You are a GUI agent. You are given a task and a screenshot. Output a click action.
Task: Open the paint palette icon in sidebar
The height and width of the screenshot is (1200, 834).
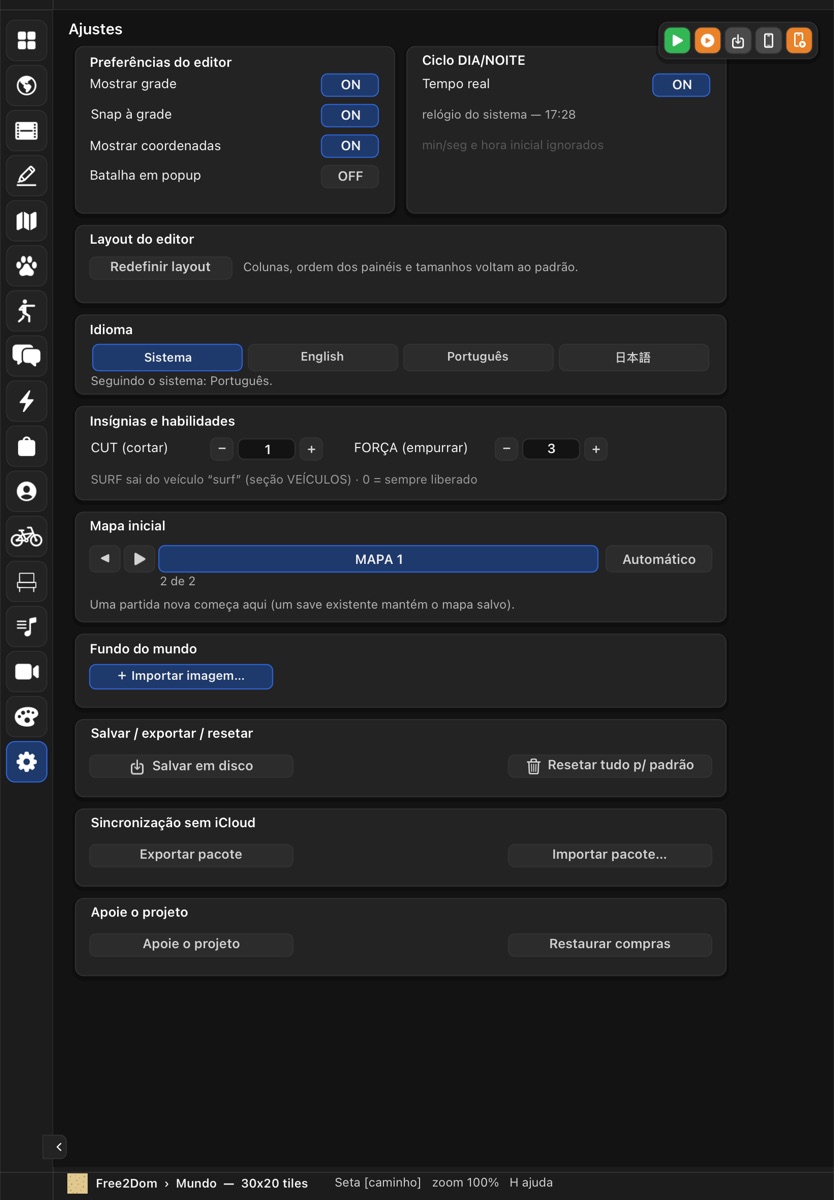27,717
